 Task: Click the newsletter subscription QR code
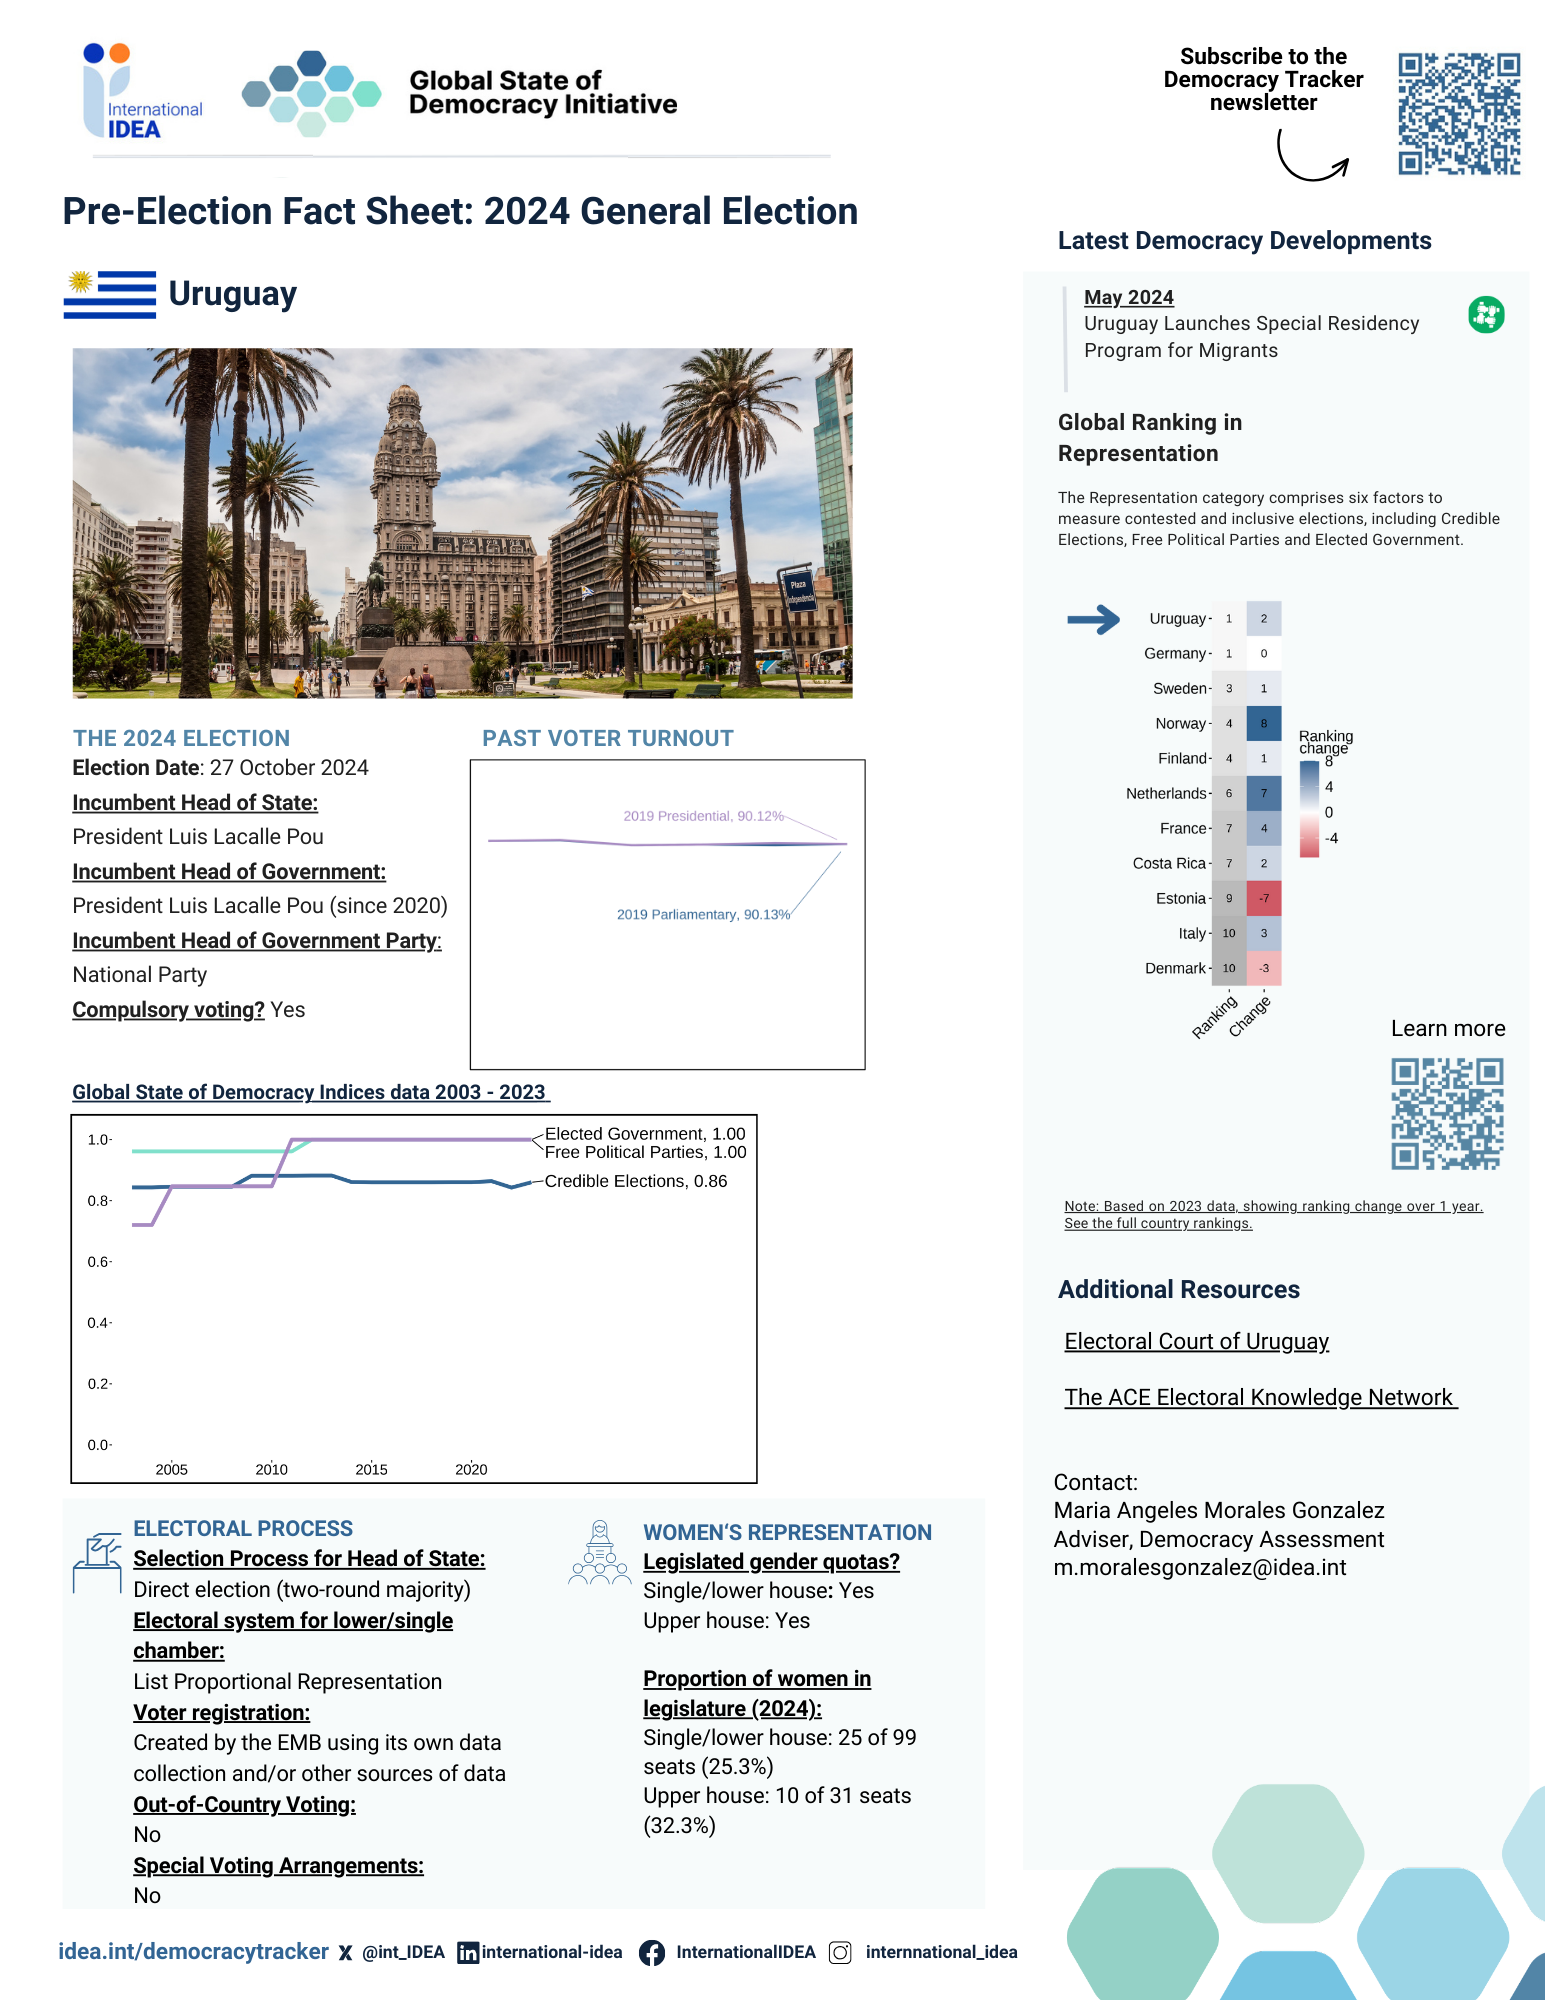(x=1459, y=114)
